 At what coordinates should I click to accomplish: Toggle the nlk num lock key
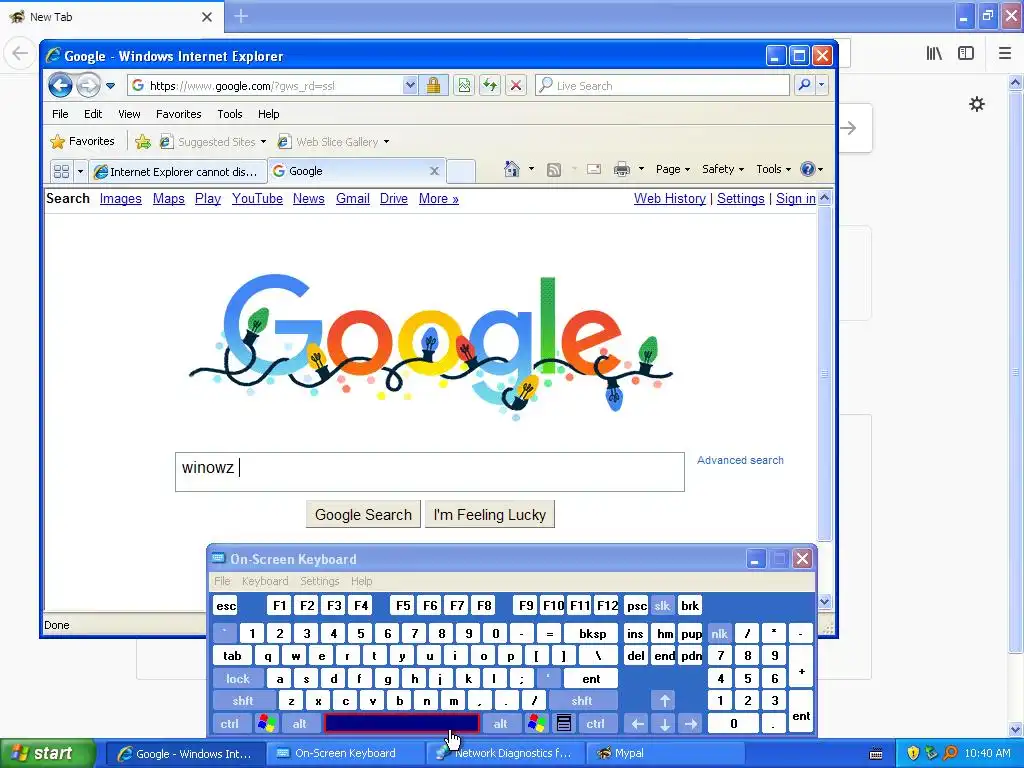(719, 633)
